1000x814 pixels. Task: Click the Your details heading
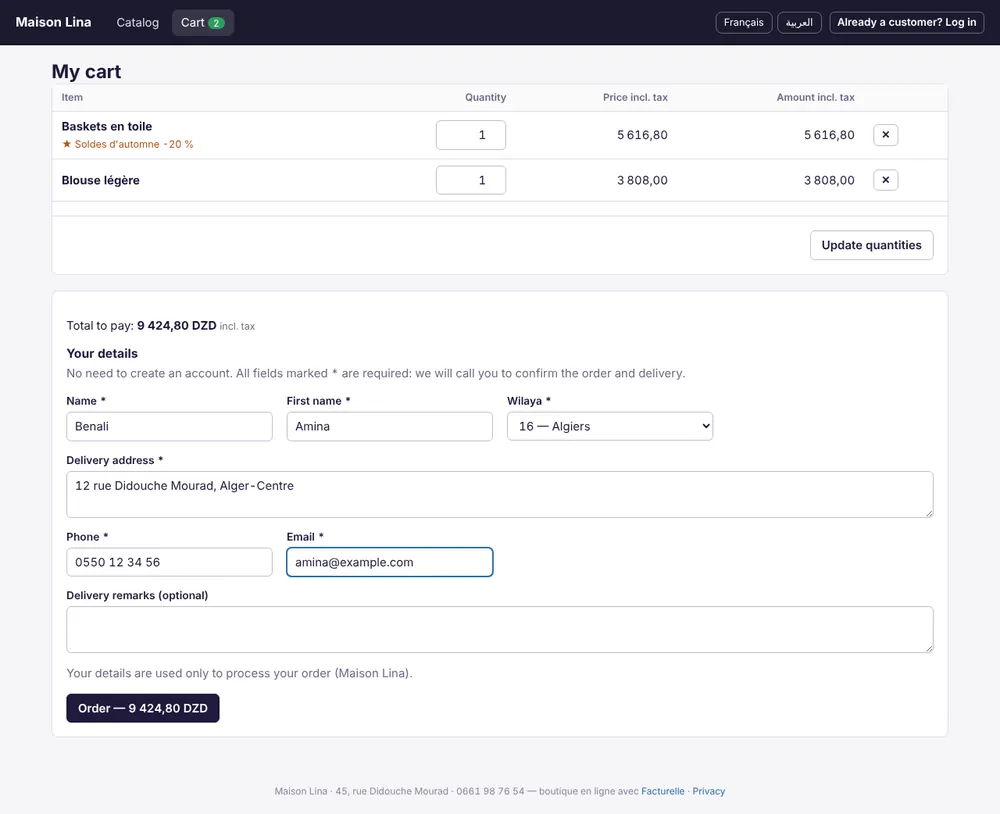pos(102,353)
